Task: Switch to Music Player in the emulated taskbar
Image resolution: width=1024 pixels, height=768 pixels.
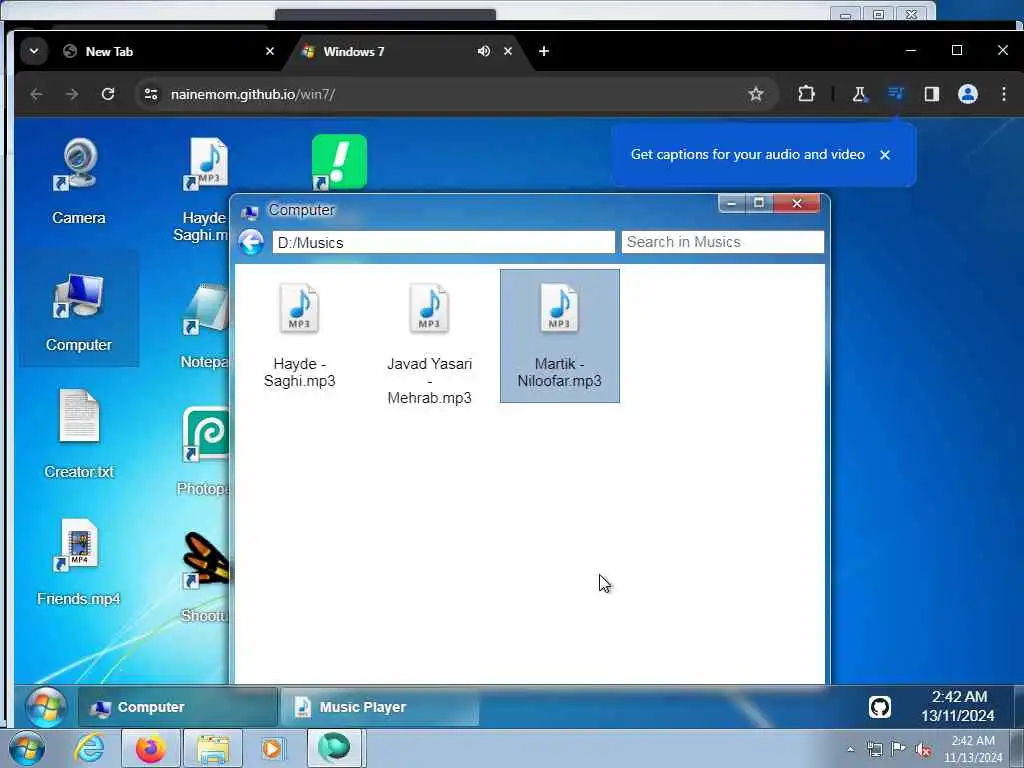Action: click(379, 707)
